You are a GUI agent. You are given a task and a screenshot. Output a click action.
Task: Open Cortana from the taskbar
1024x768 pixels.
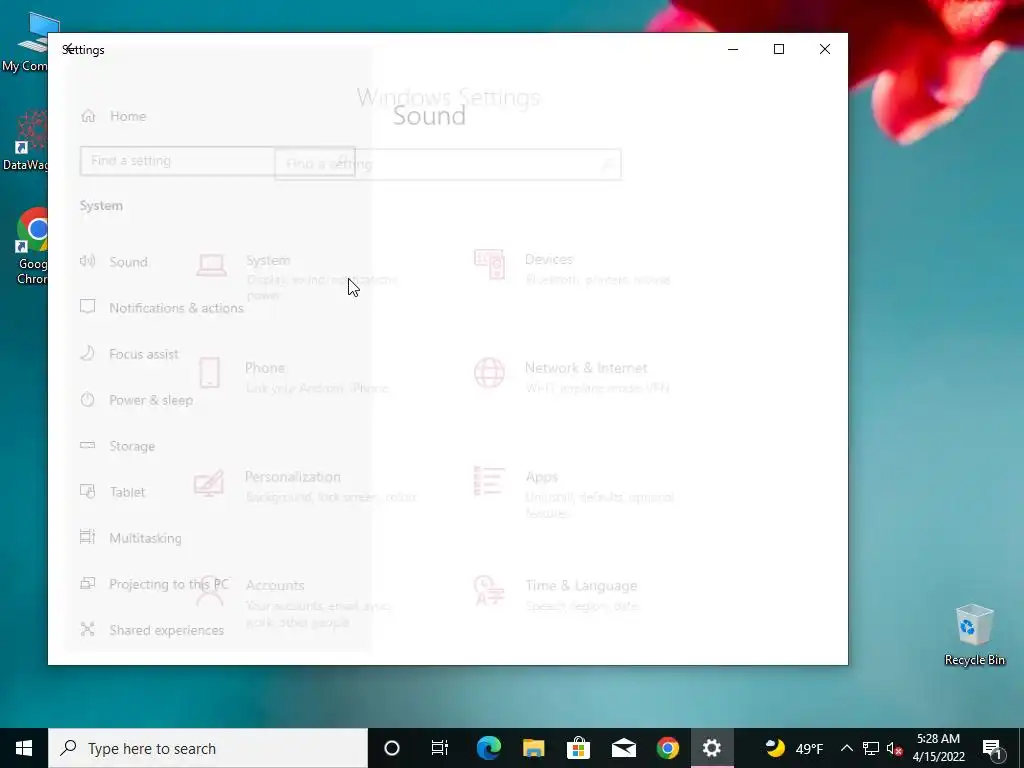tap(392, 748)
